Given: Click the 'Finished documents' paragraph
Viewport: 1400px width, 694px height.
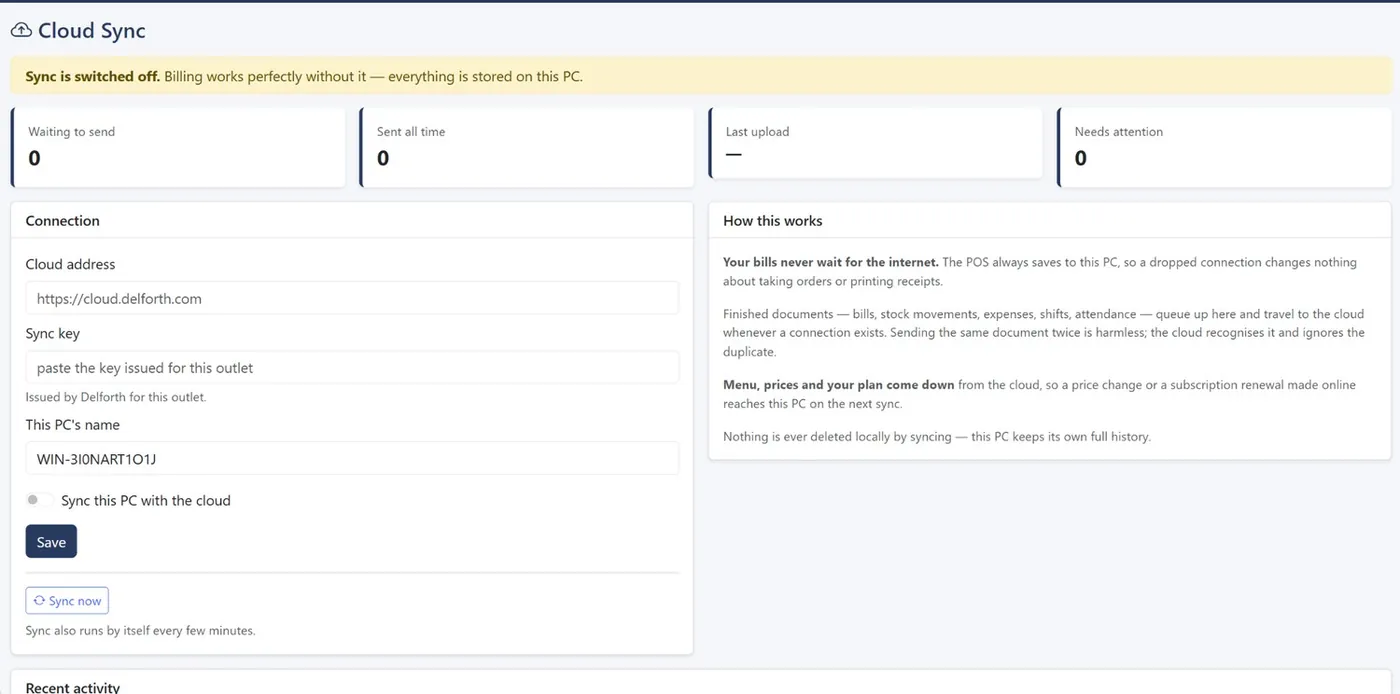Looking at the screenshot, I should tap(1044, 333).
